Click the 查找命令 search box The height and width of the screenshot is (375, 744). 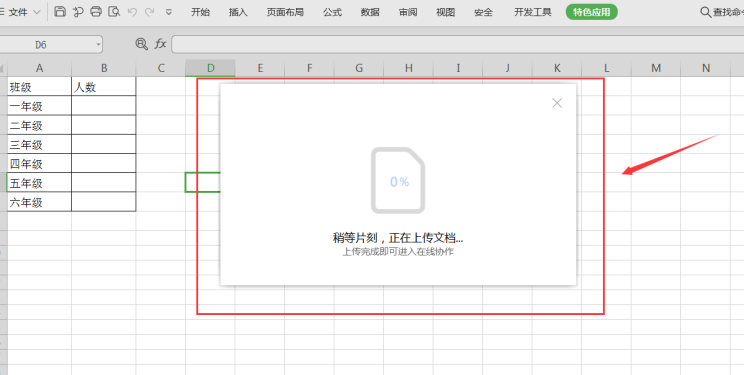click(722, 12)
